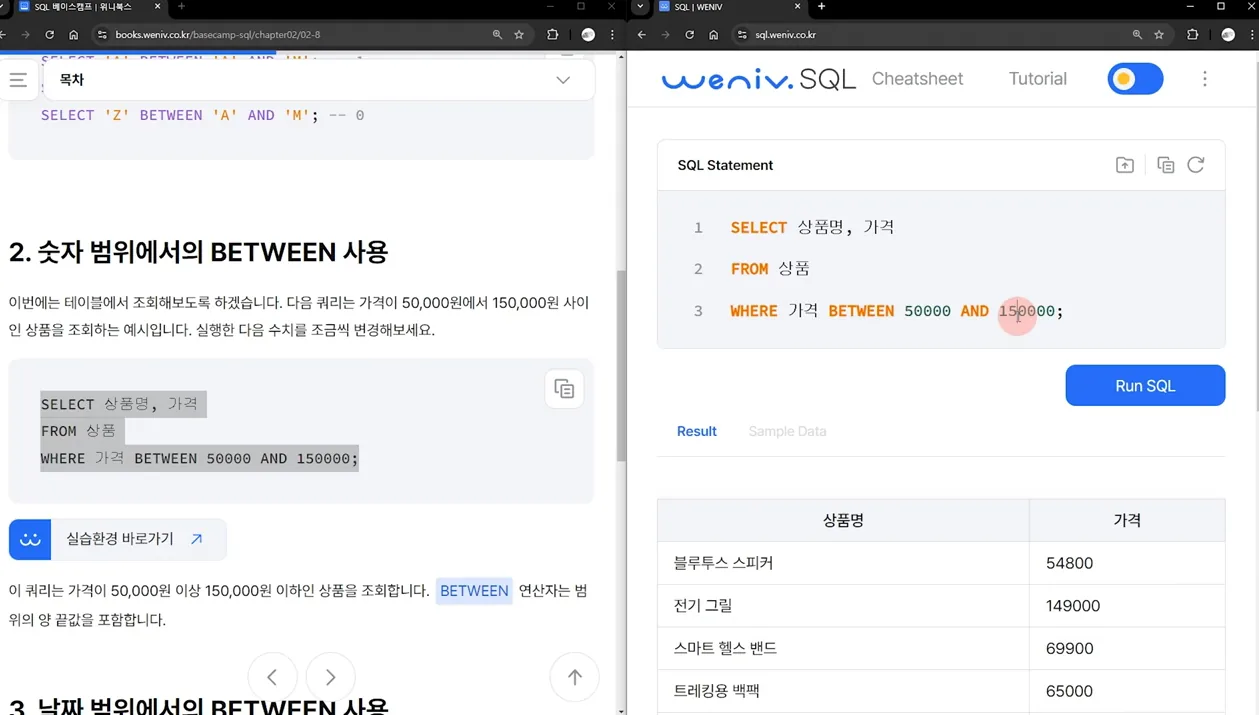
Task: Open extensions in the SQL browser window
Action: (x=1192, y=34)
